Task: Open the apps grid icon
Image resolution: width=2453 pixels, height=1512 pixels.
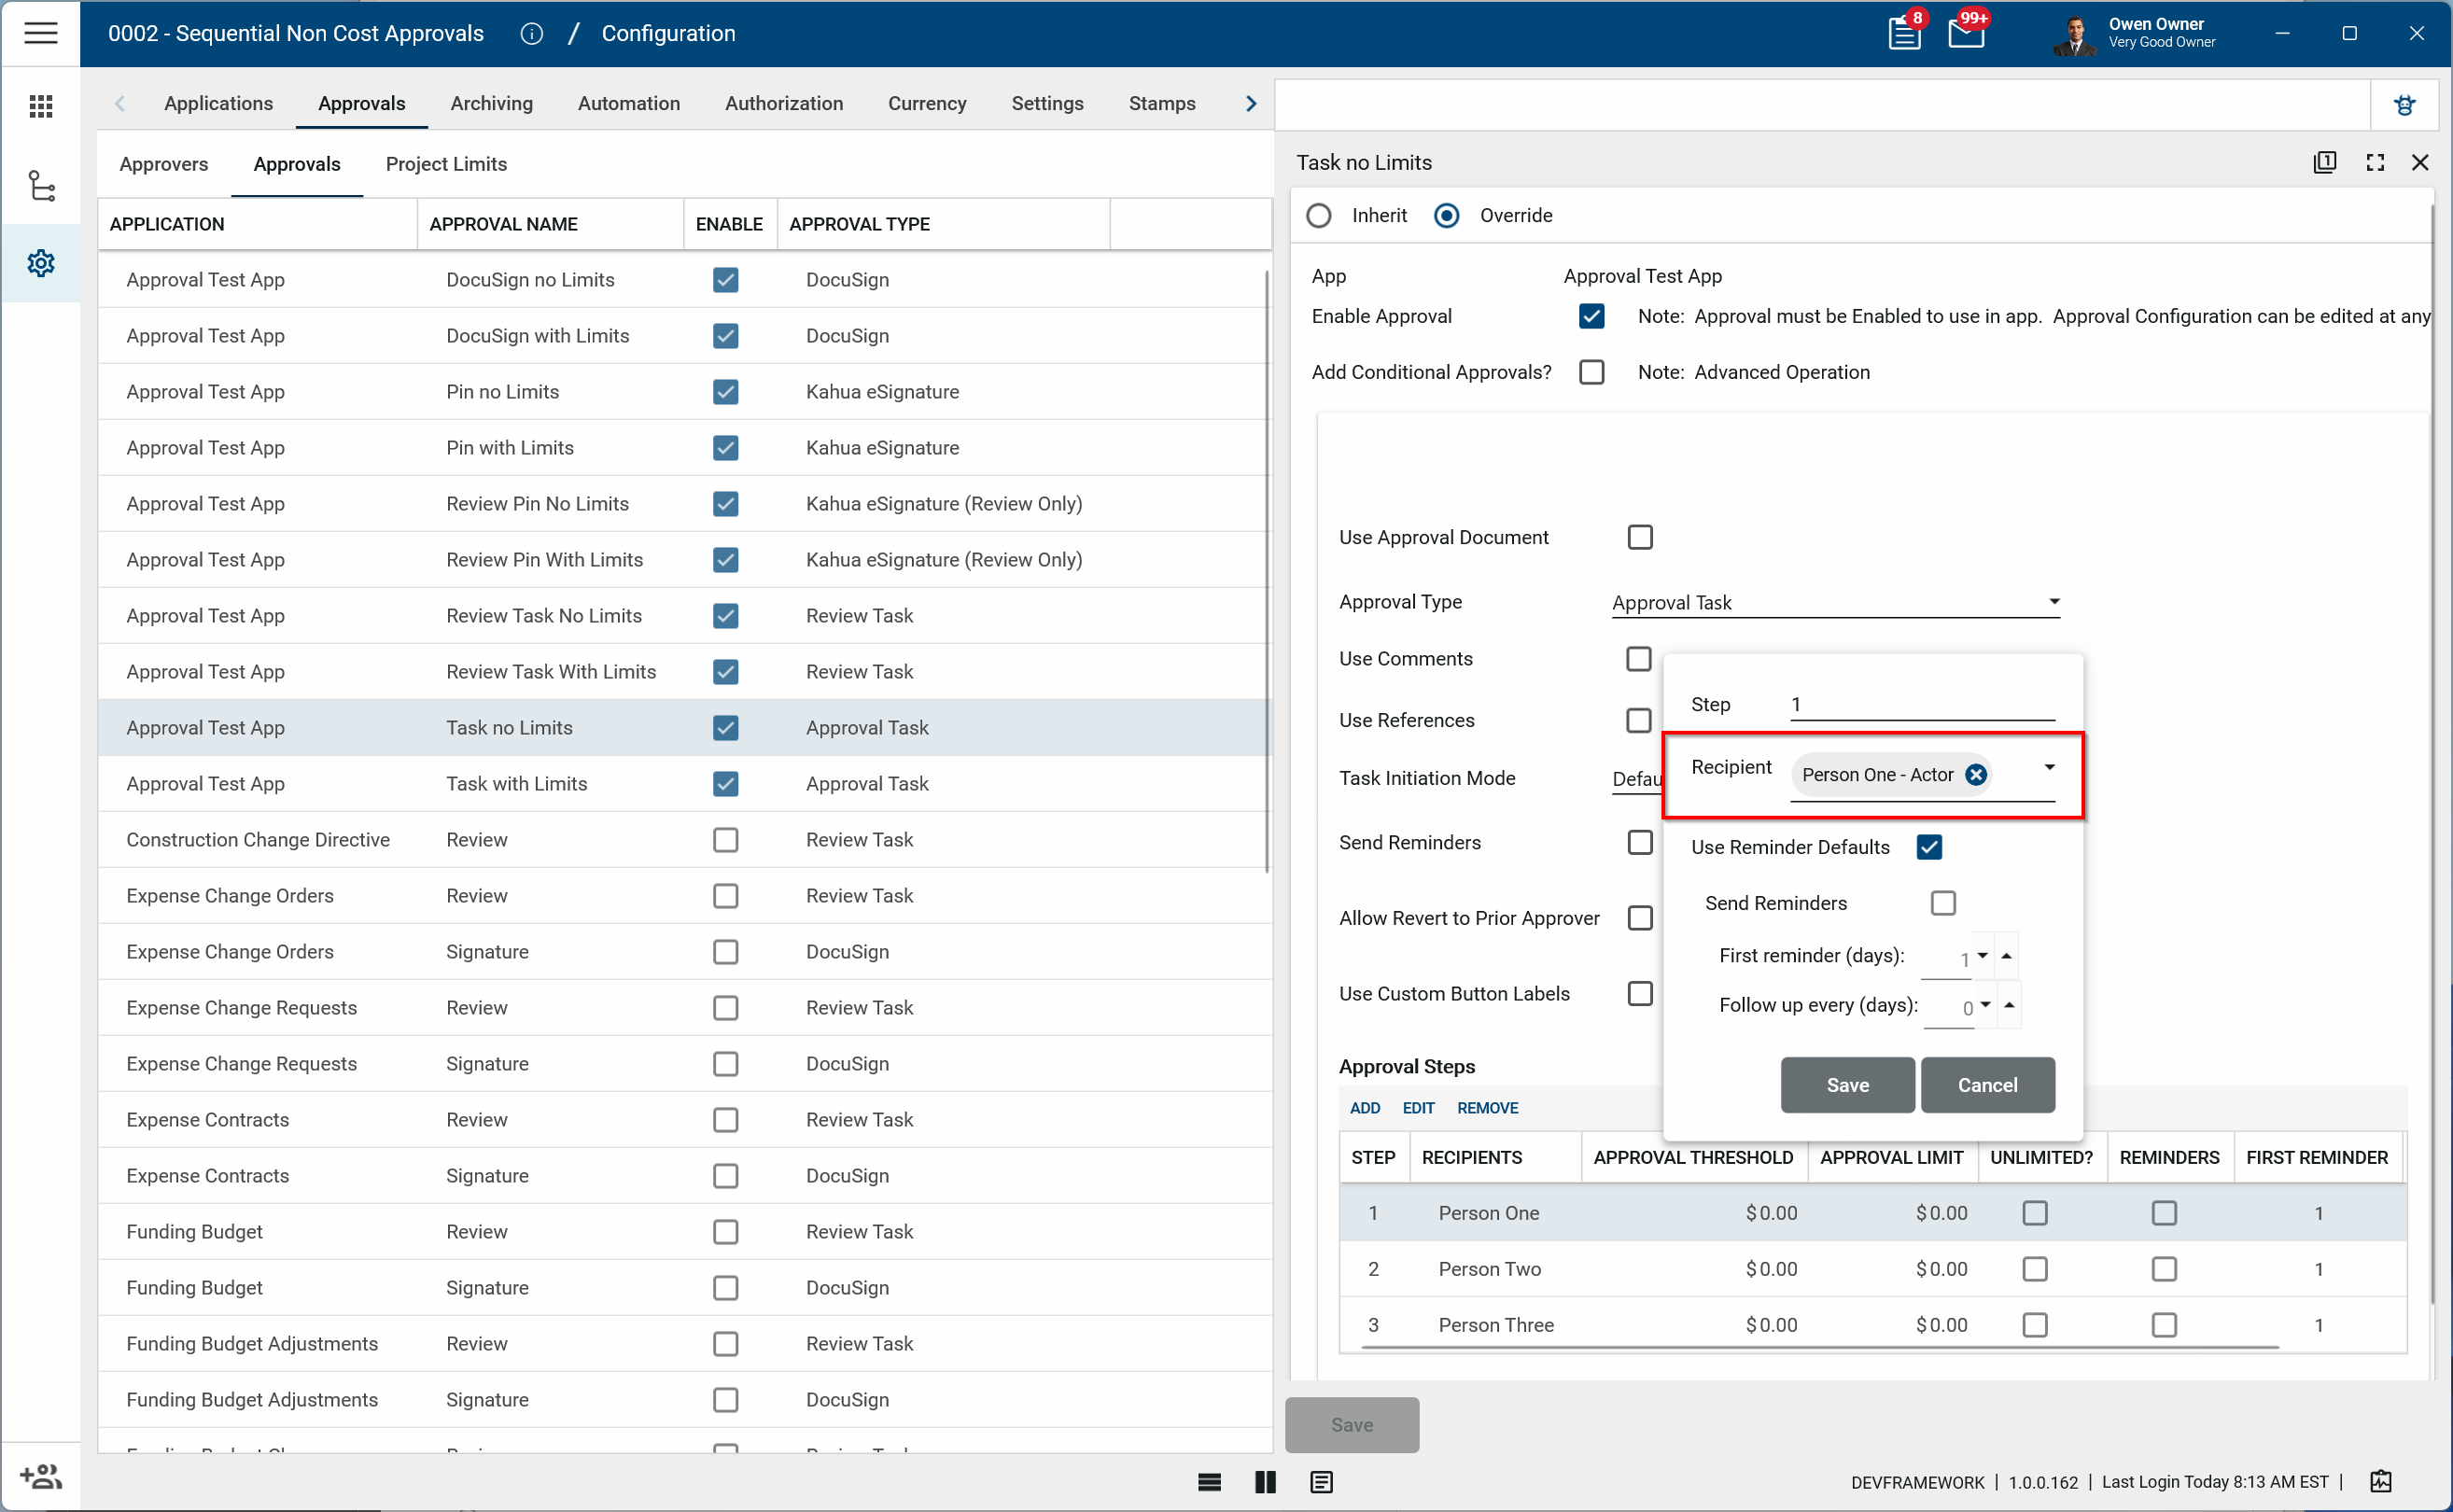Action: 40,106
